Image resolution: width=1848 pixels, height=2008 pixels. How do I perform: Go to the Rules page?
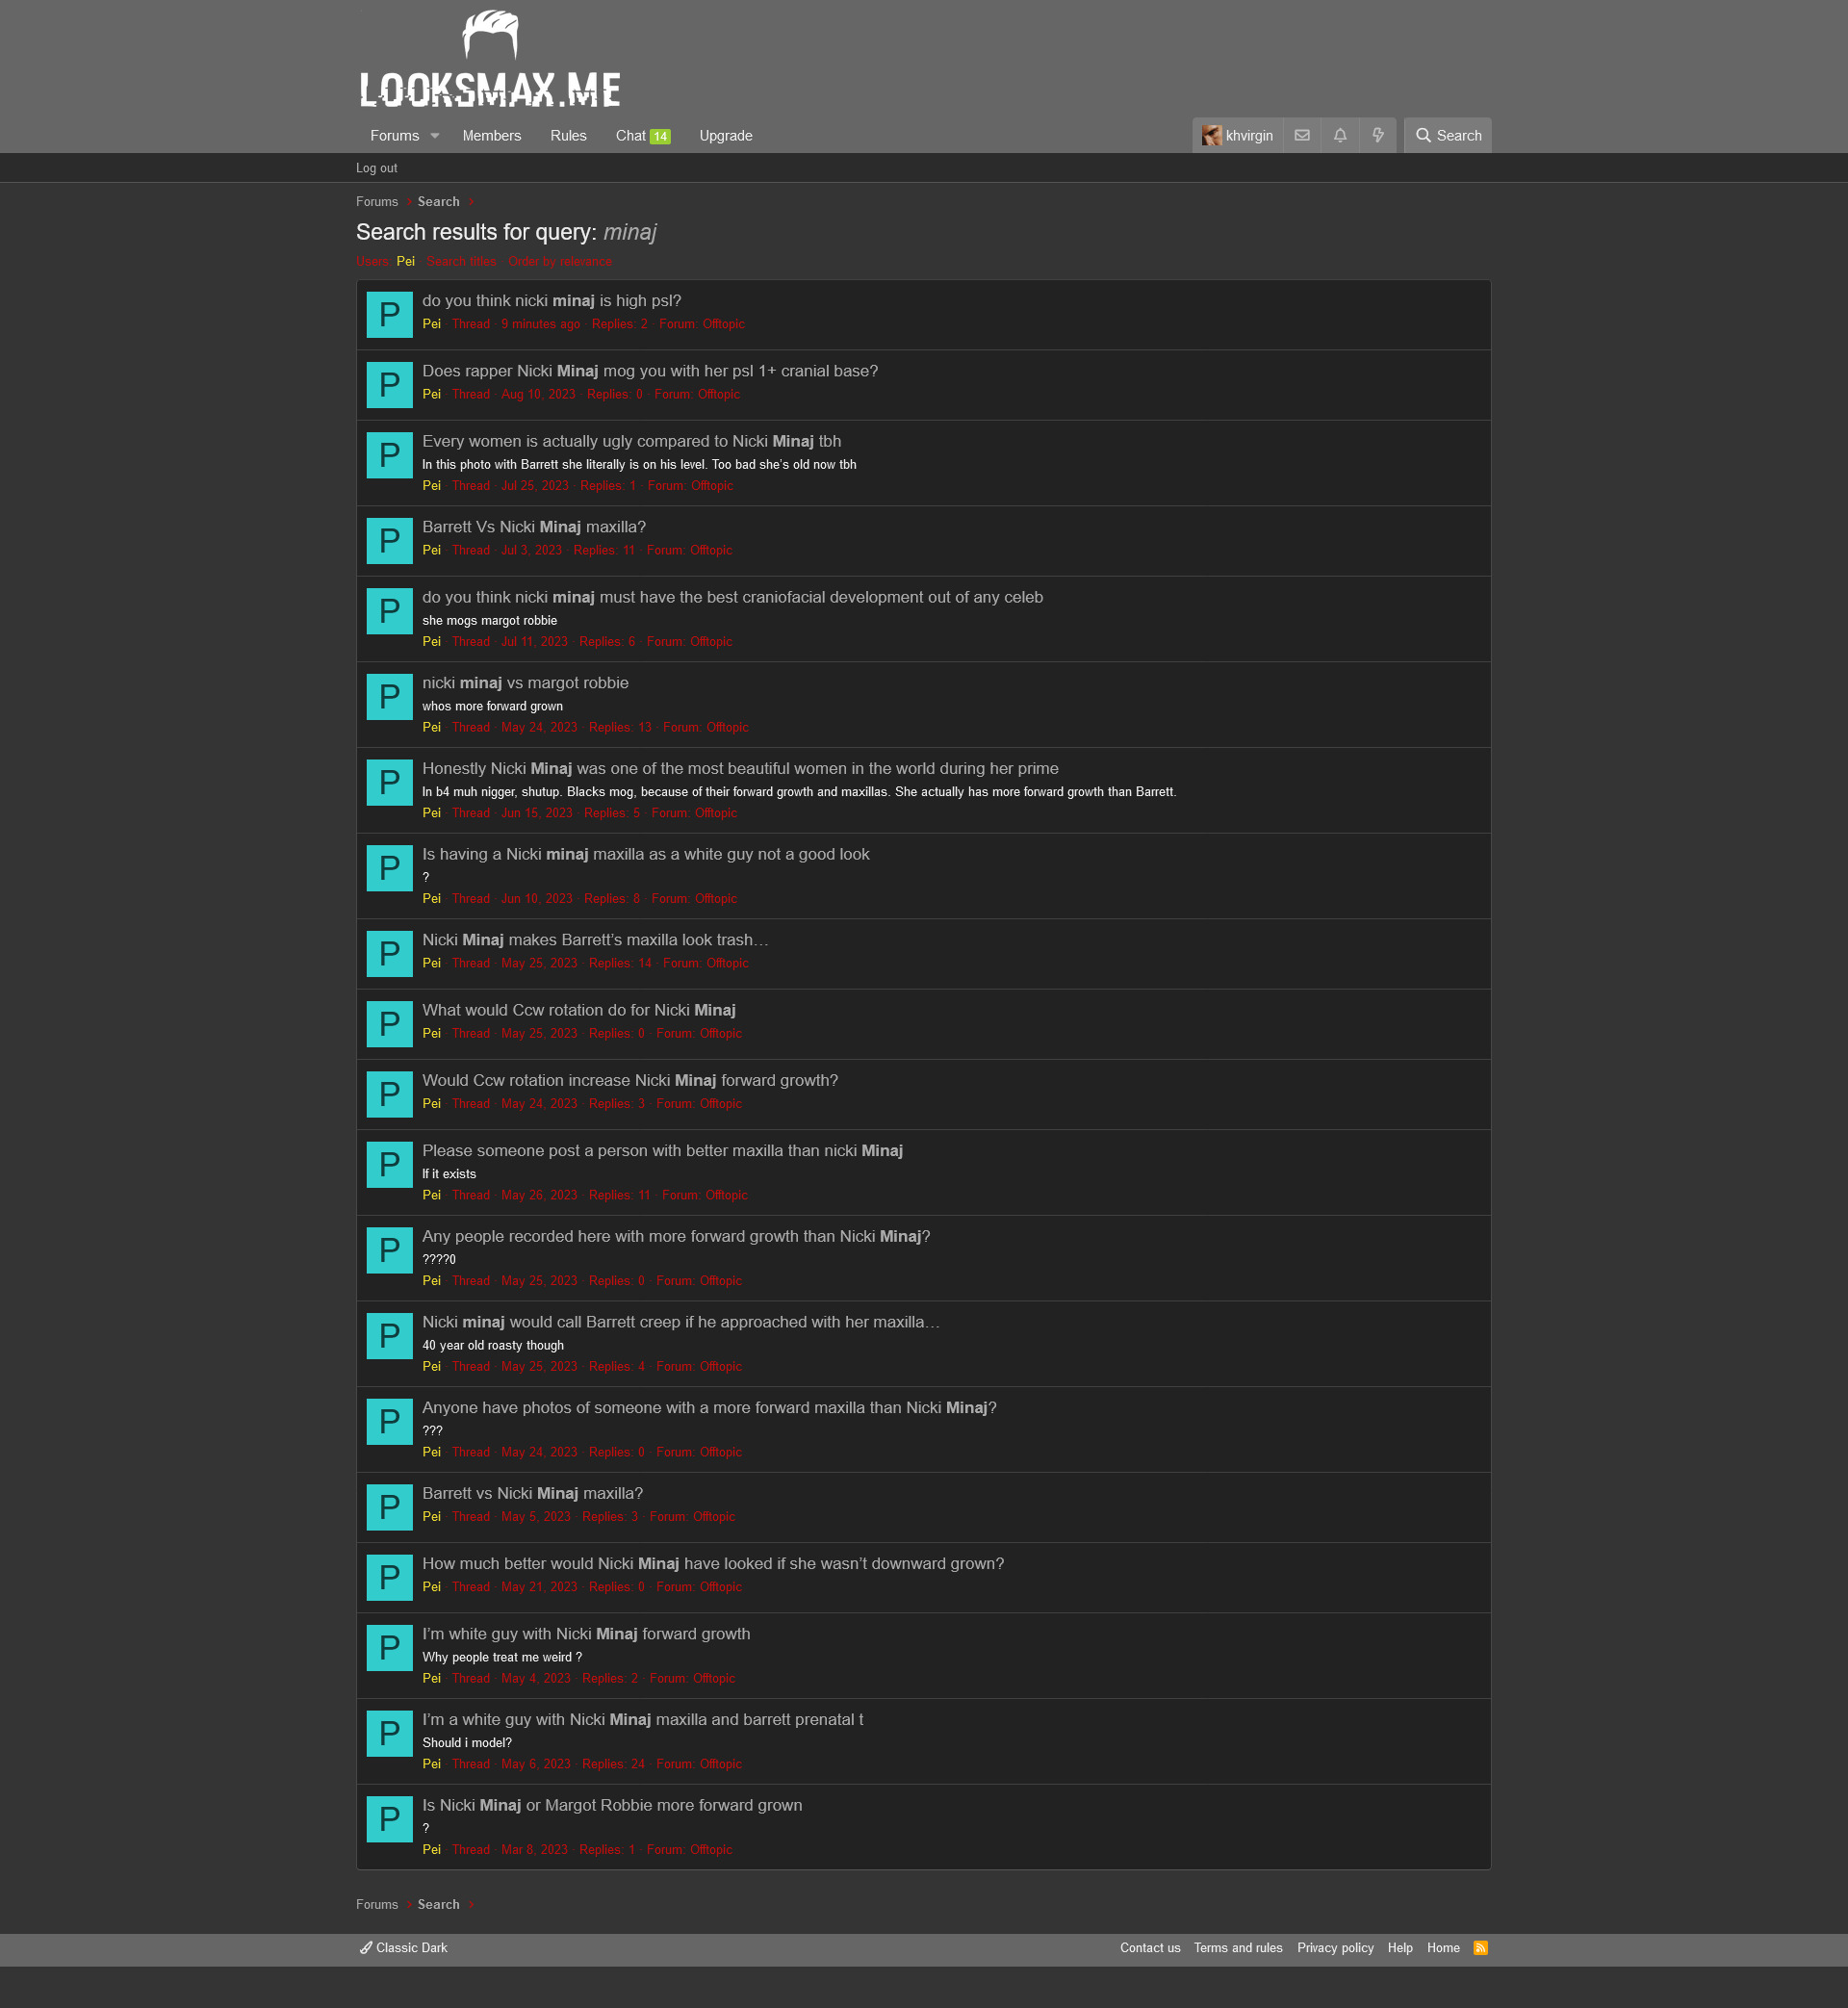pos(568,136)
